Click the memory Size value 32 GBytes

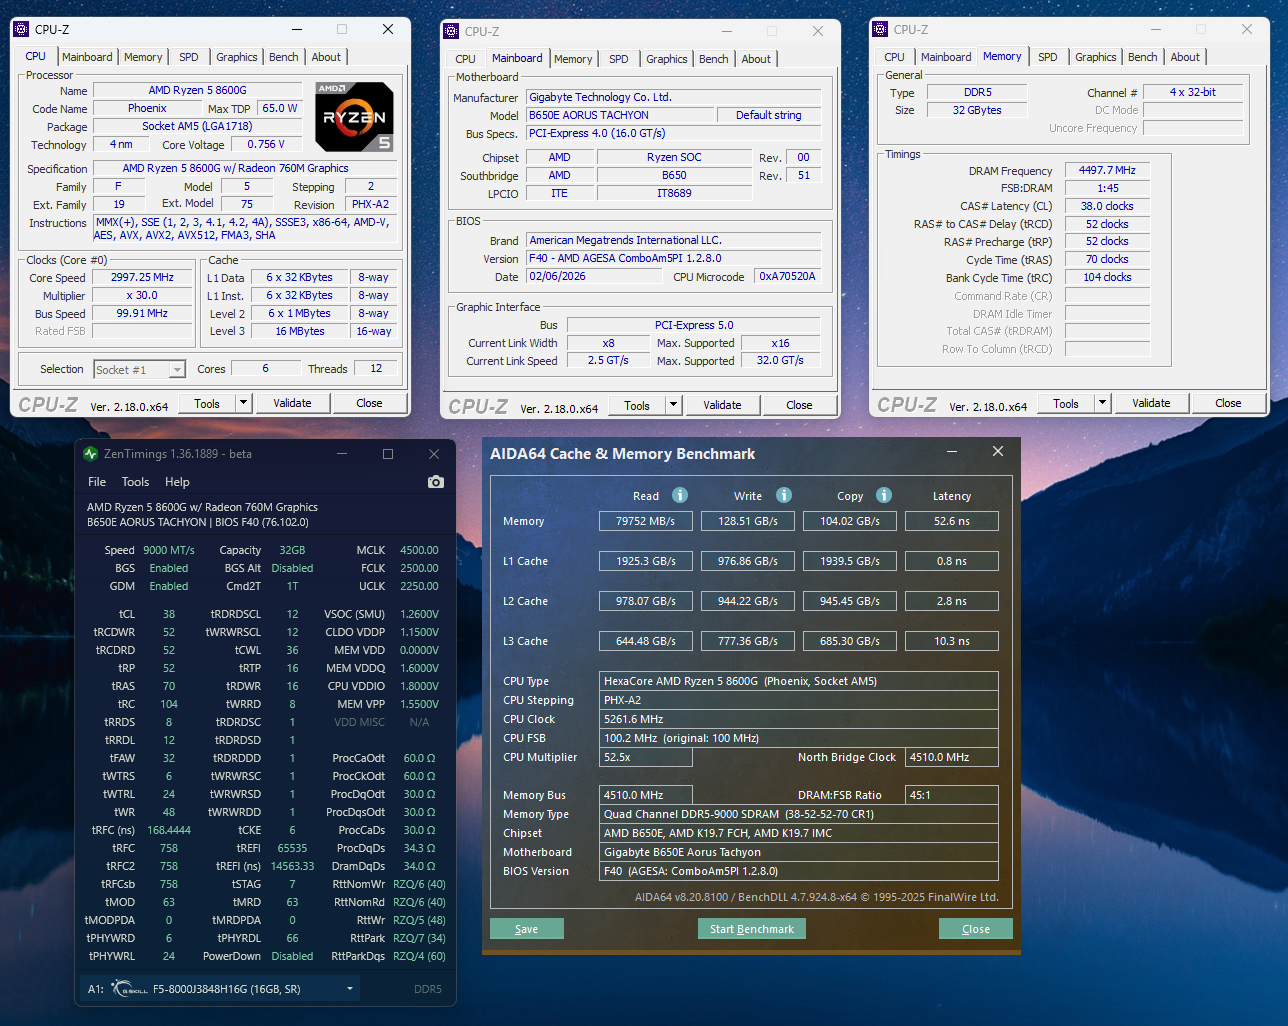[977, 110]
